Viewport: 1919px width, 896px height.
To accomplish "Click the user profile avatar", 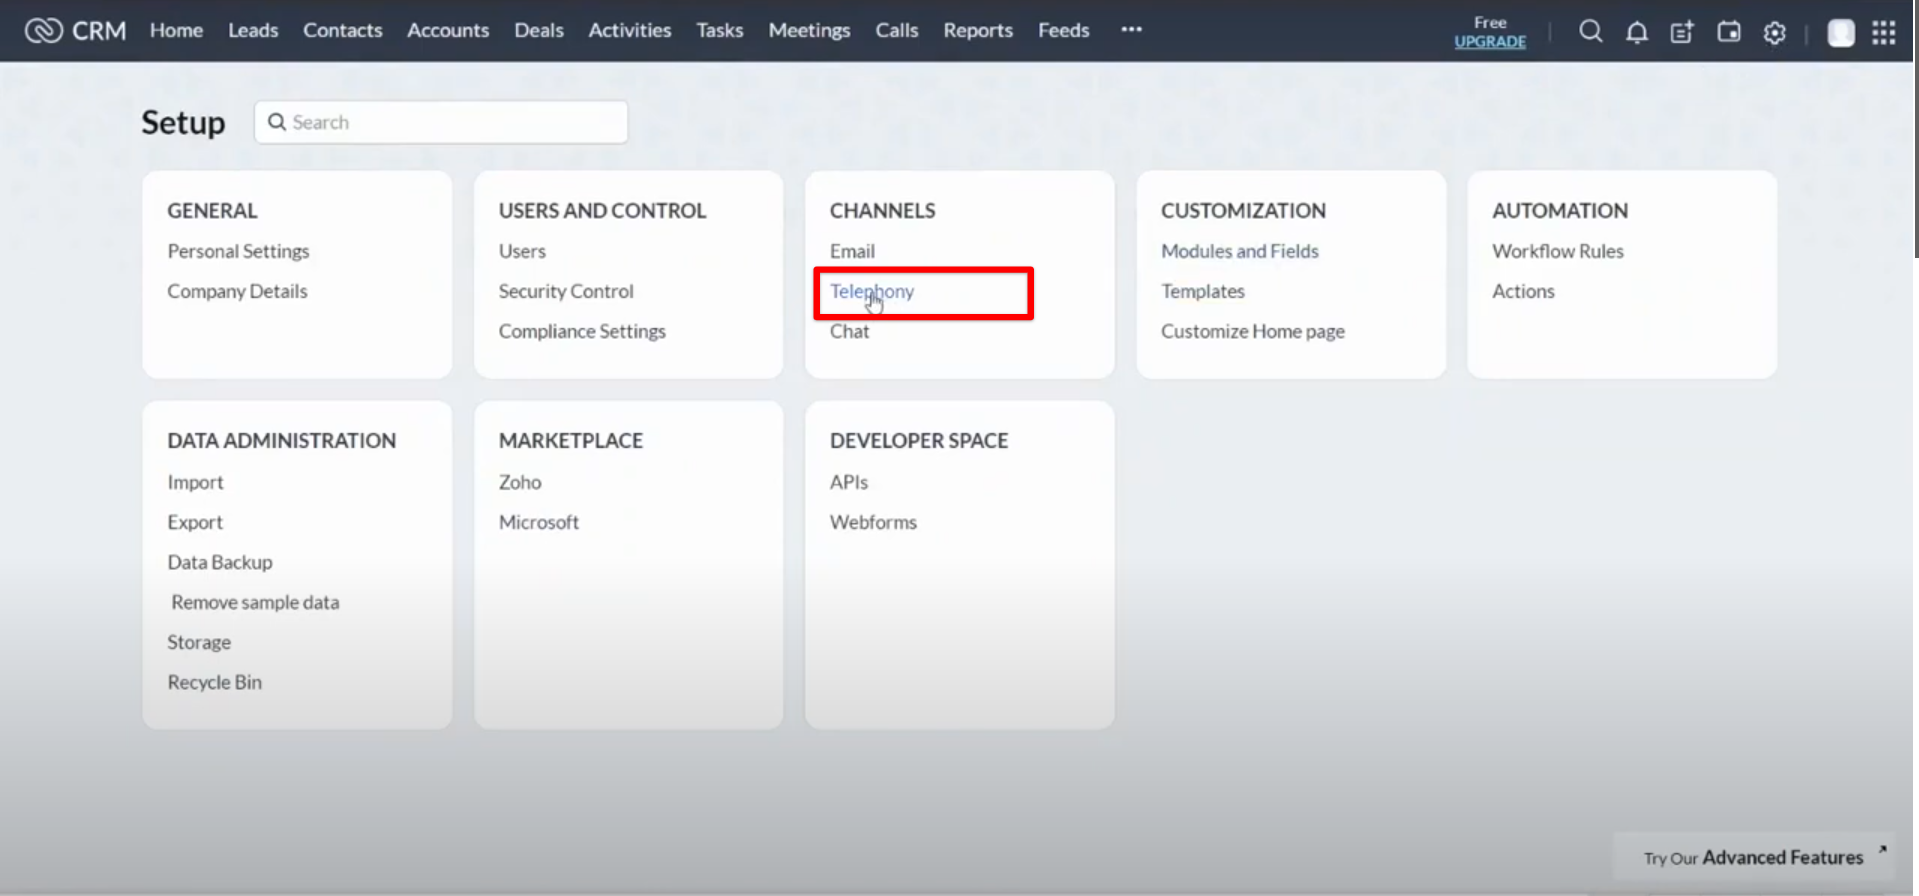I will pyautogui.click(x=1841, y=33).
